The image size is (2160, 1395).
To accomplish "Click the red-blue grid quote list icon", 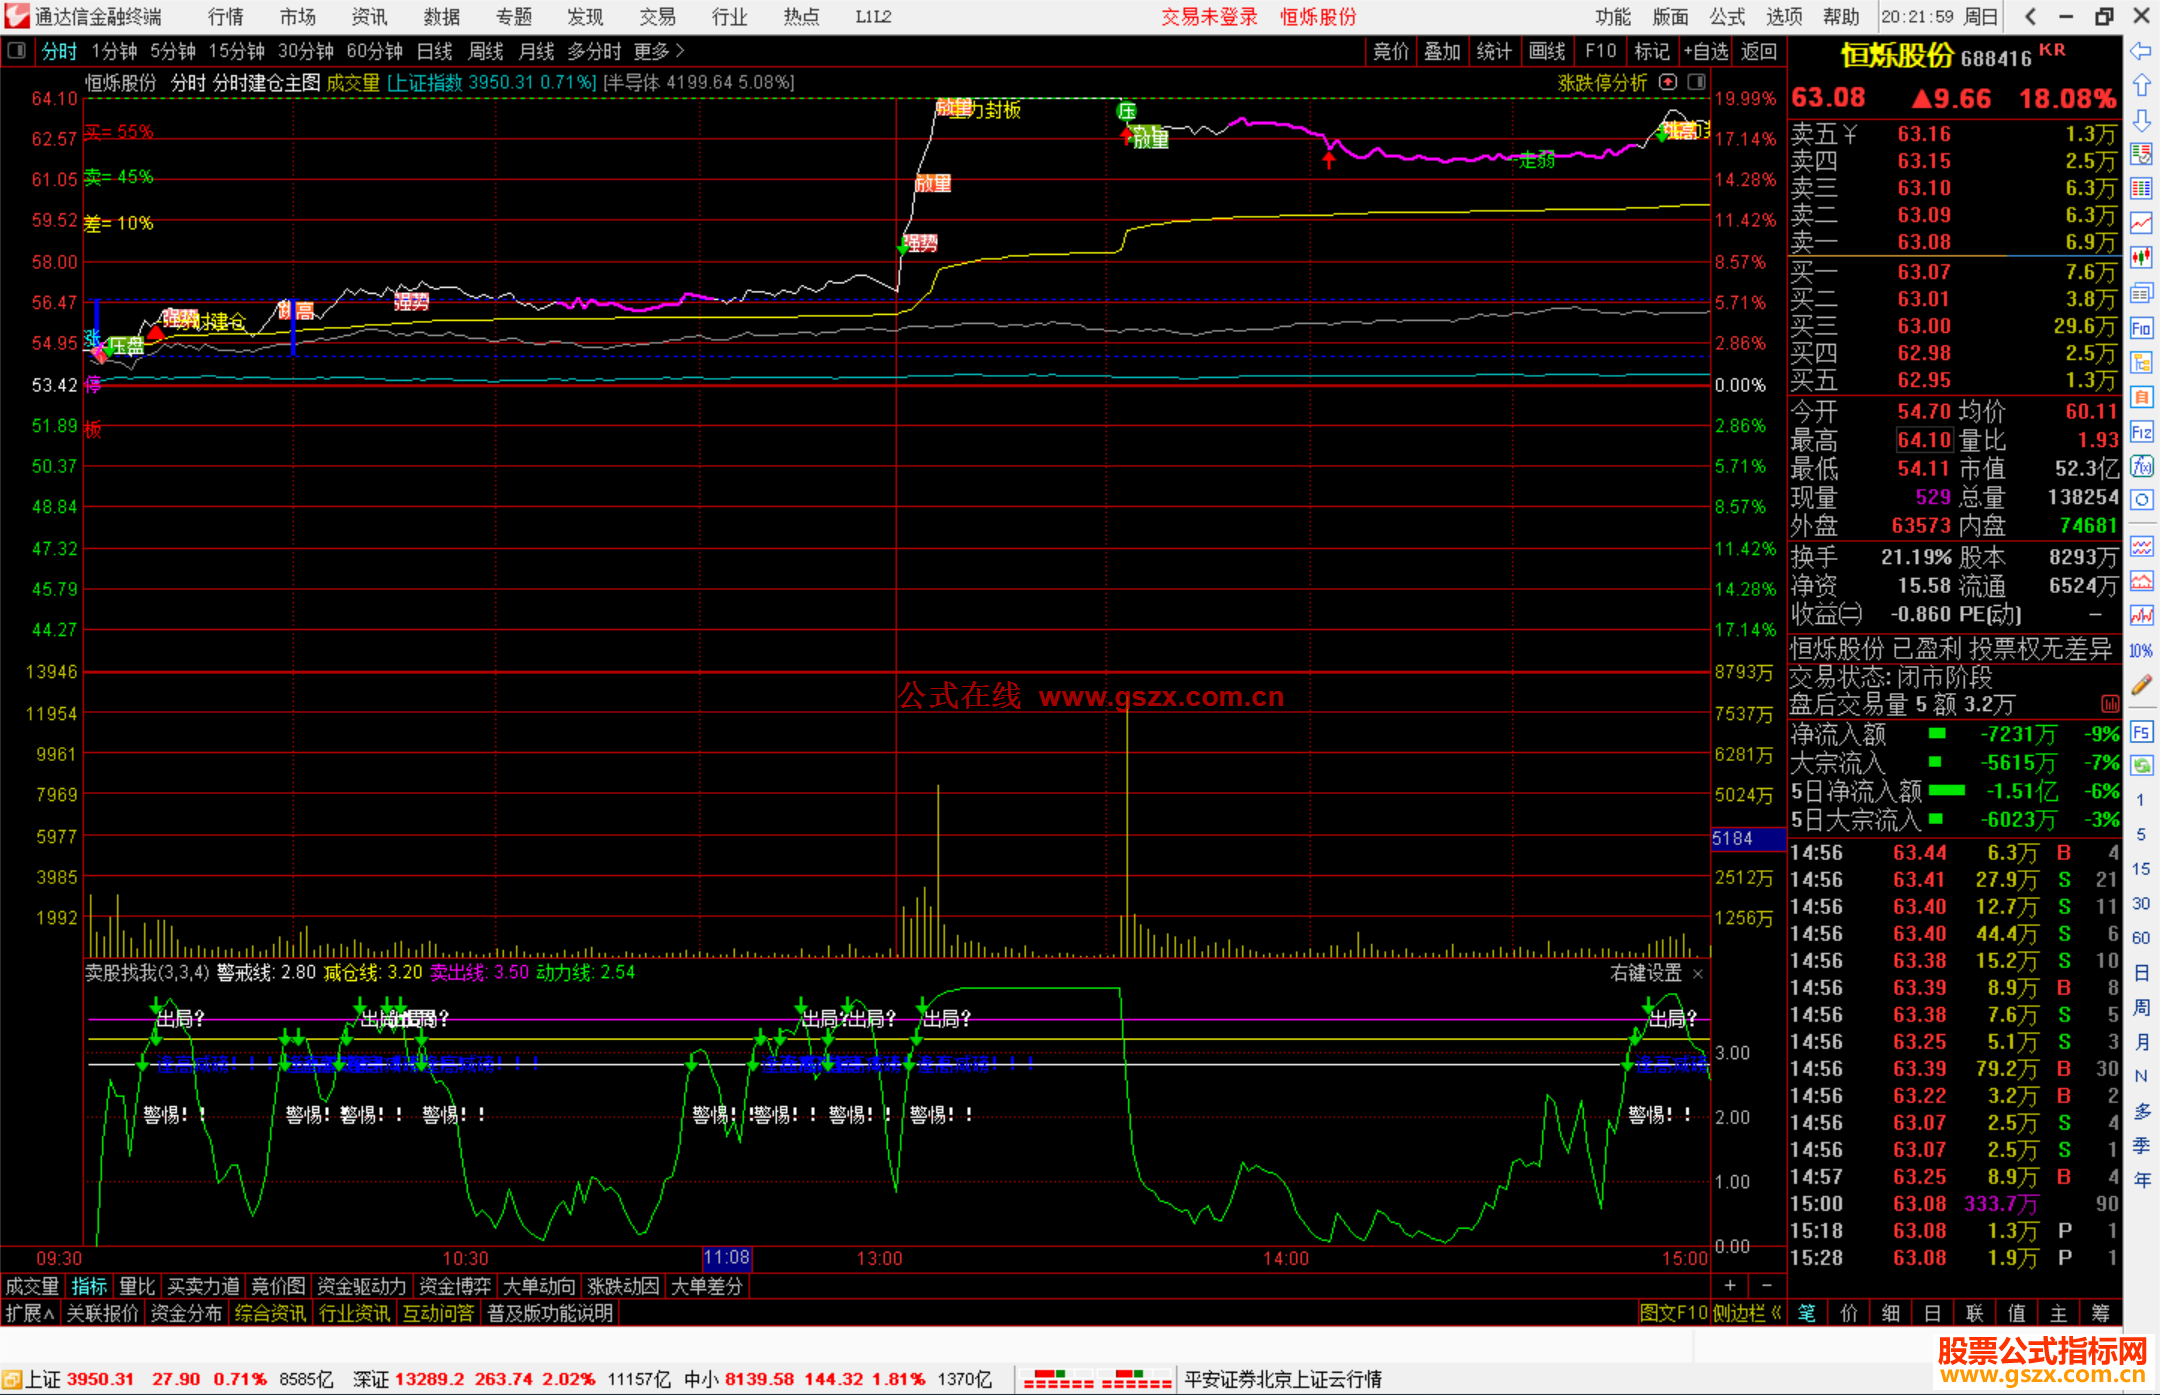I will click(2141, 188).
